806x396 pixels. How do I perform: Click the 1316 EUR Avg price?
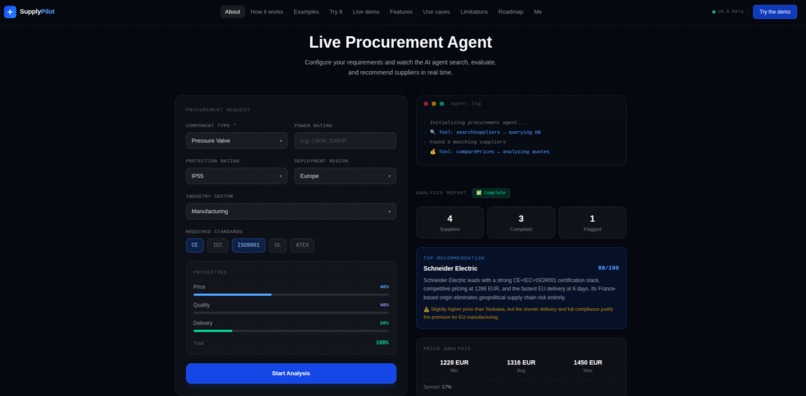[521, 363]
